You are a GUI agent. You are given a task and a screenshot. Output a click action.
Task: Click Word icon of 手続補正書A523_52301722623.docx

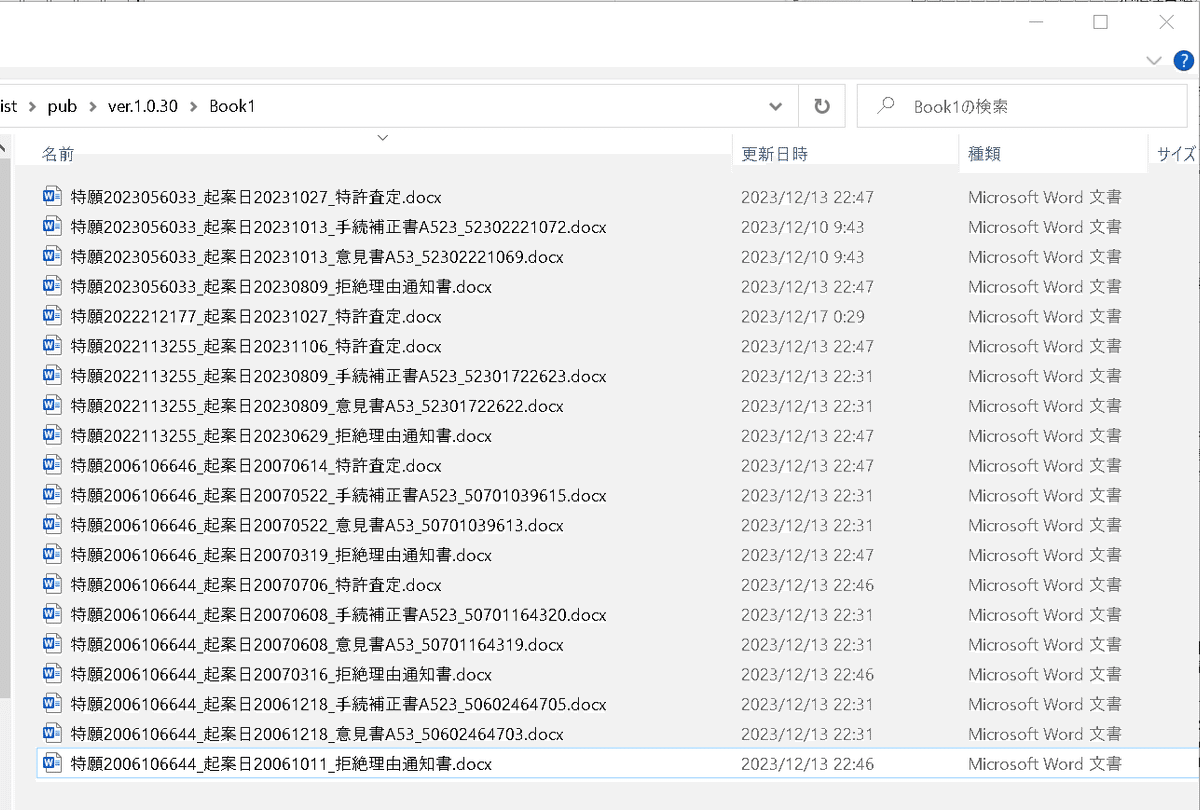coord(52,376)
